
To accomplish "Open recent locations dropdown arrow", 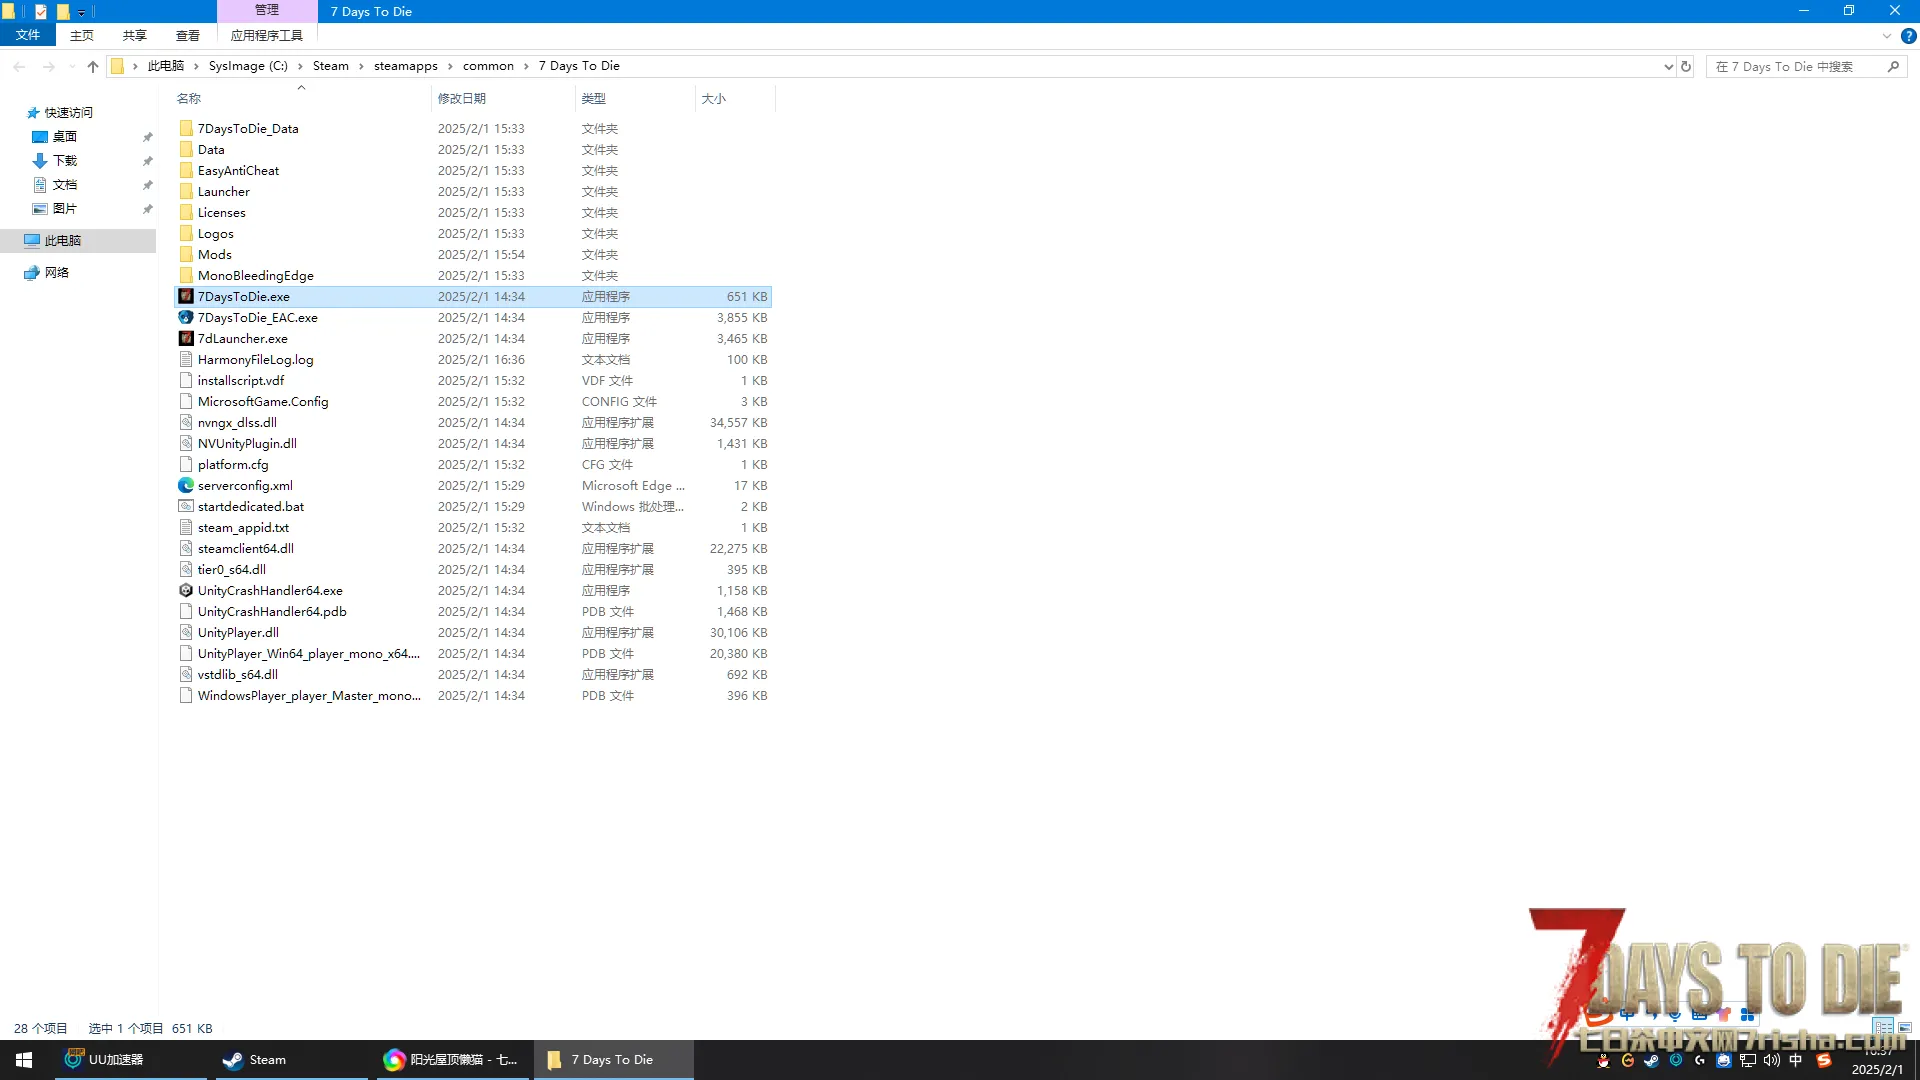I will [x=72, y=67].
